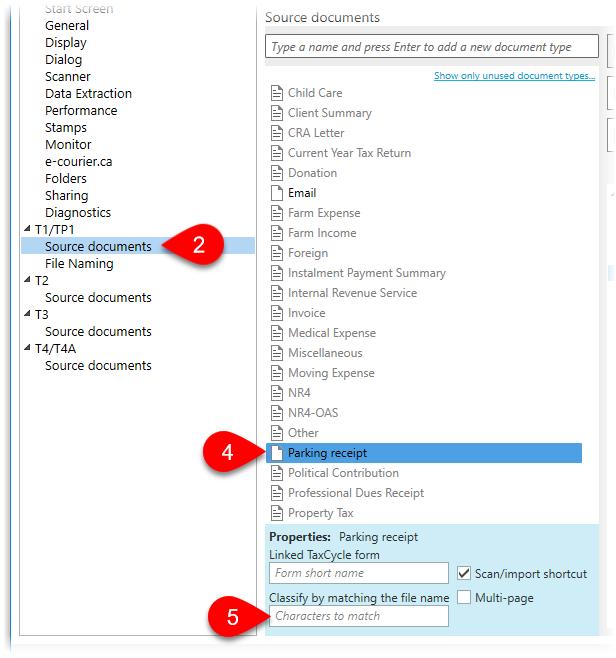Click the Email document type icon

point(277,193)
